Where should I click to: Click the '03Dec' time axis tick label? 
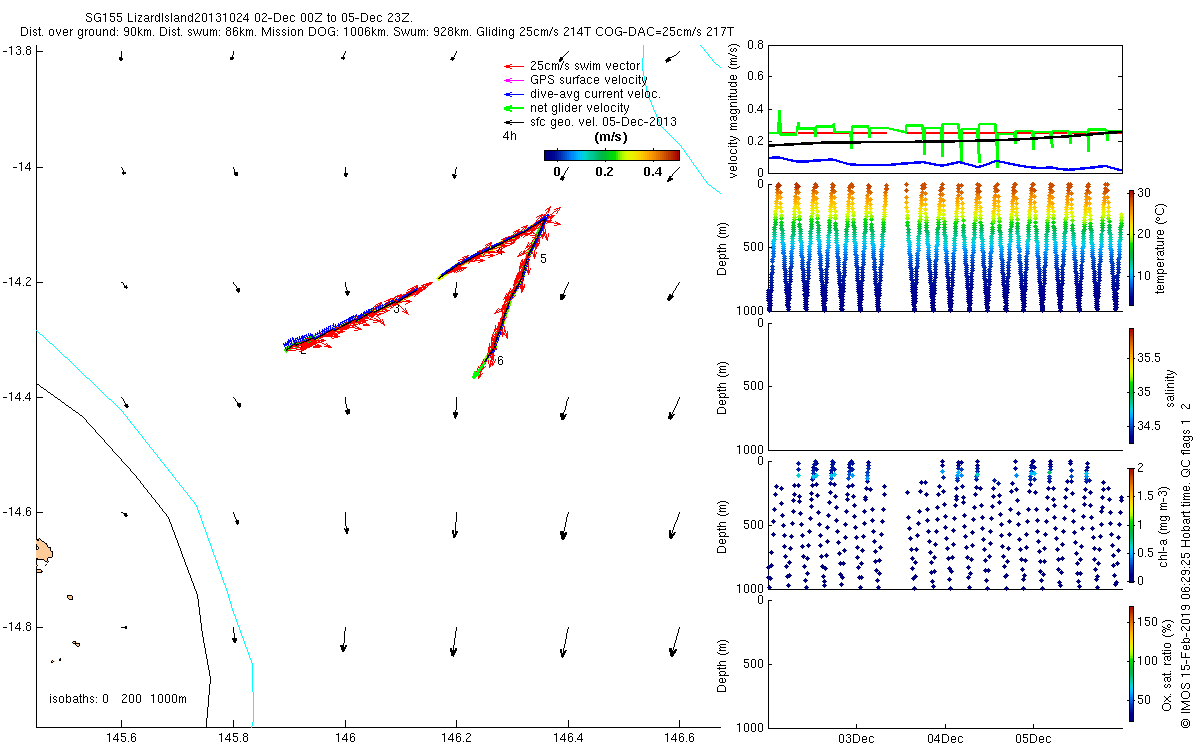pos(857,739)
